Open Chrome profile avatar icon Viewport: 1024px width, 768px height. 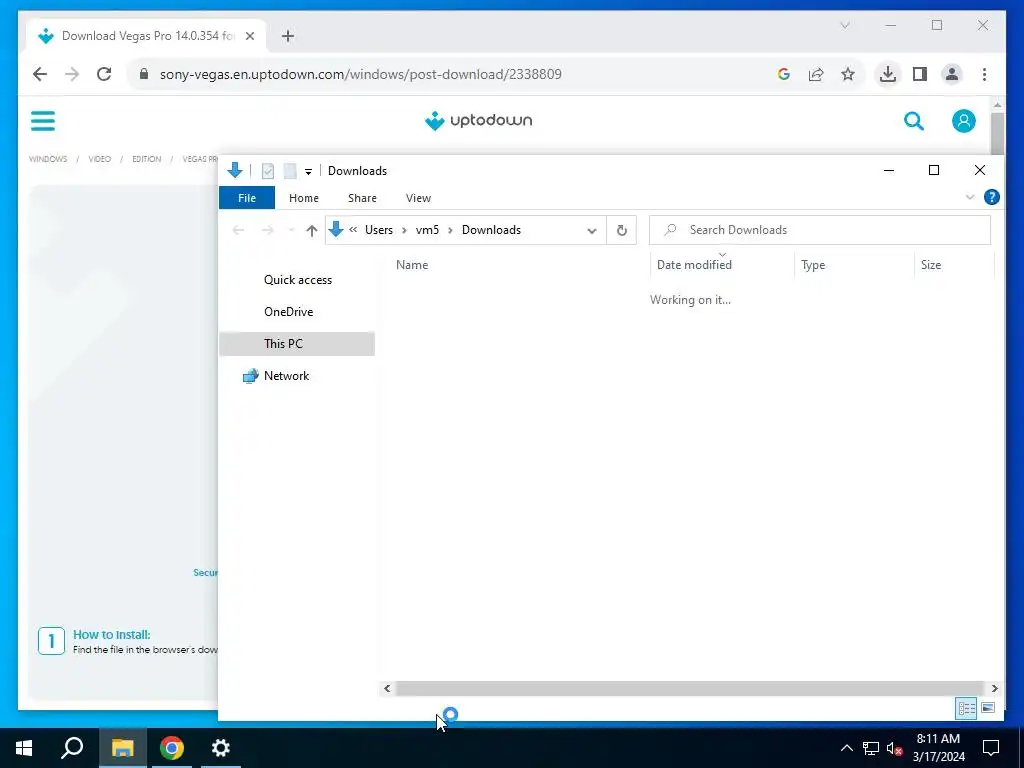coord(952,74)
